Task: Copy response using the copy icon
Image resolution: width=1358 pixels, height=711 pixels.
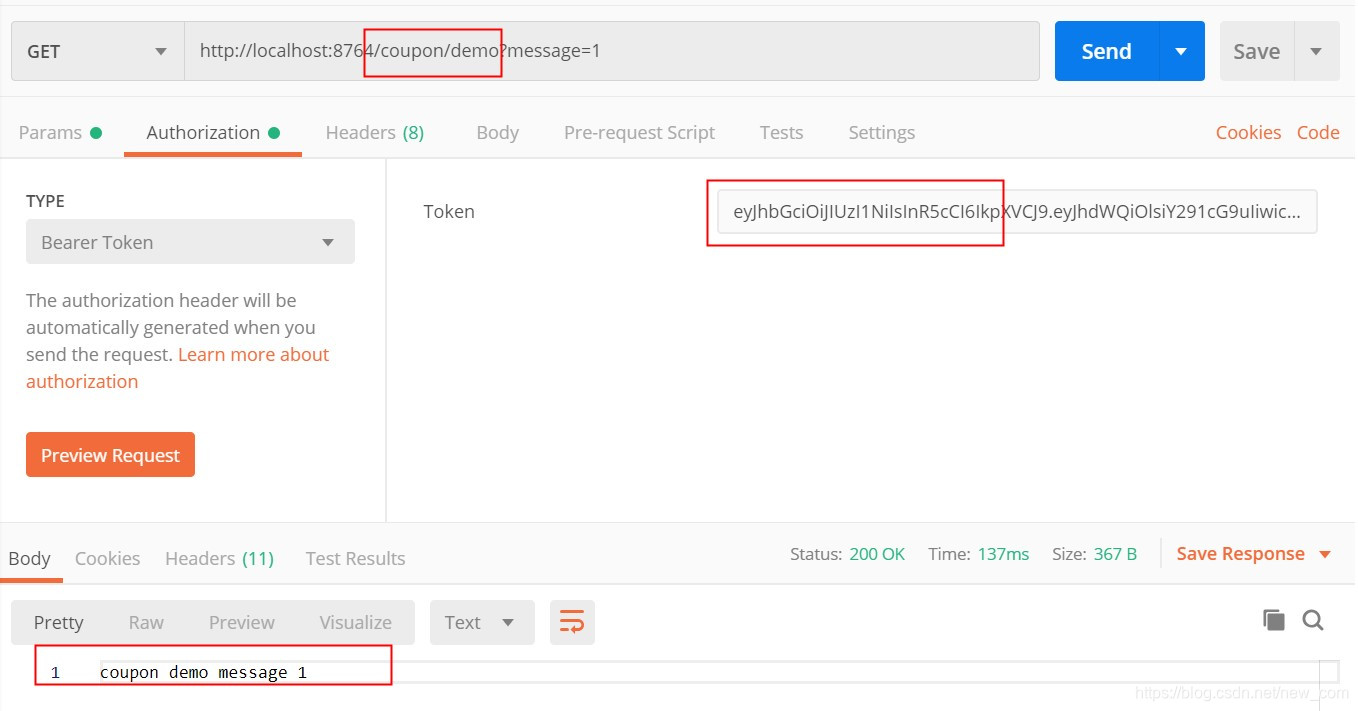Action: [1273, 620]
